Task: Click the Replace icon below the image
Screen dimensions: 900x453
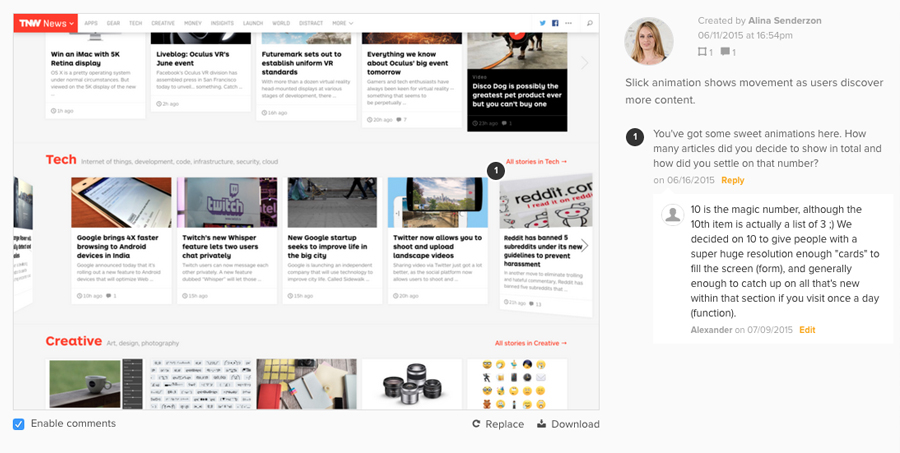Action: pos(476,424)
